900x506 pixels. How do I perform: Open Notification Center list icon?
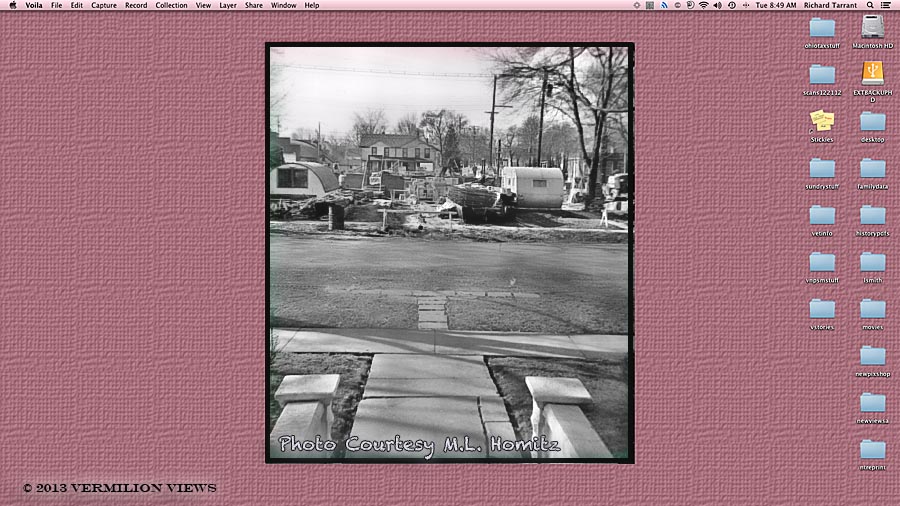886,5
